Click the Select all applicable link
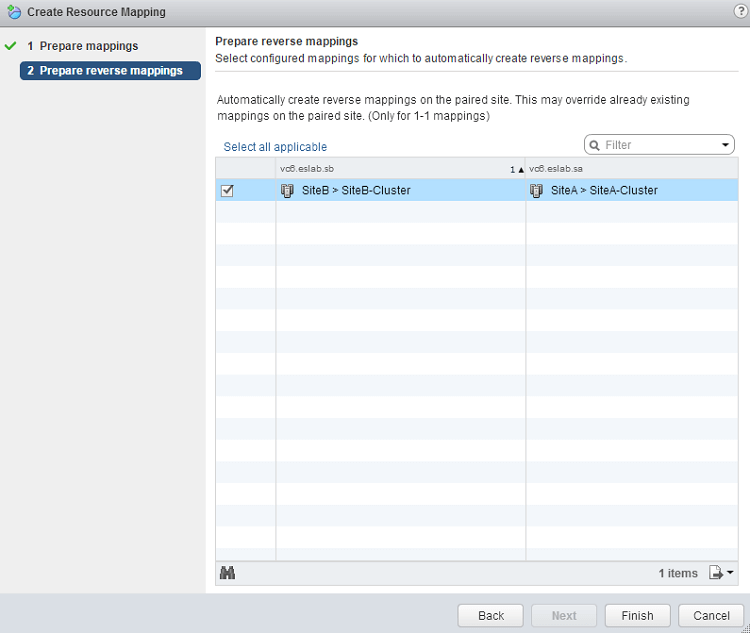750x633 pixels. pos(275,147)
